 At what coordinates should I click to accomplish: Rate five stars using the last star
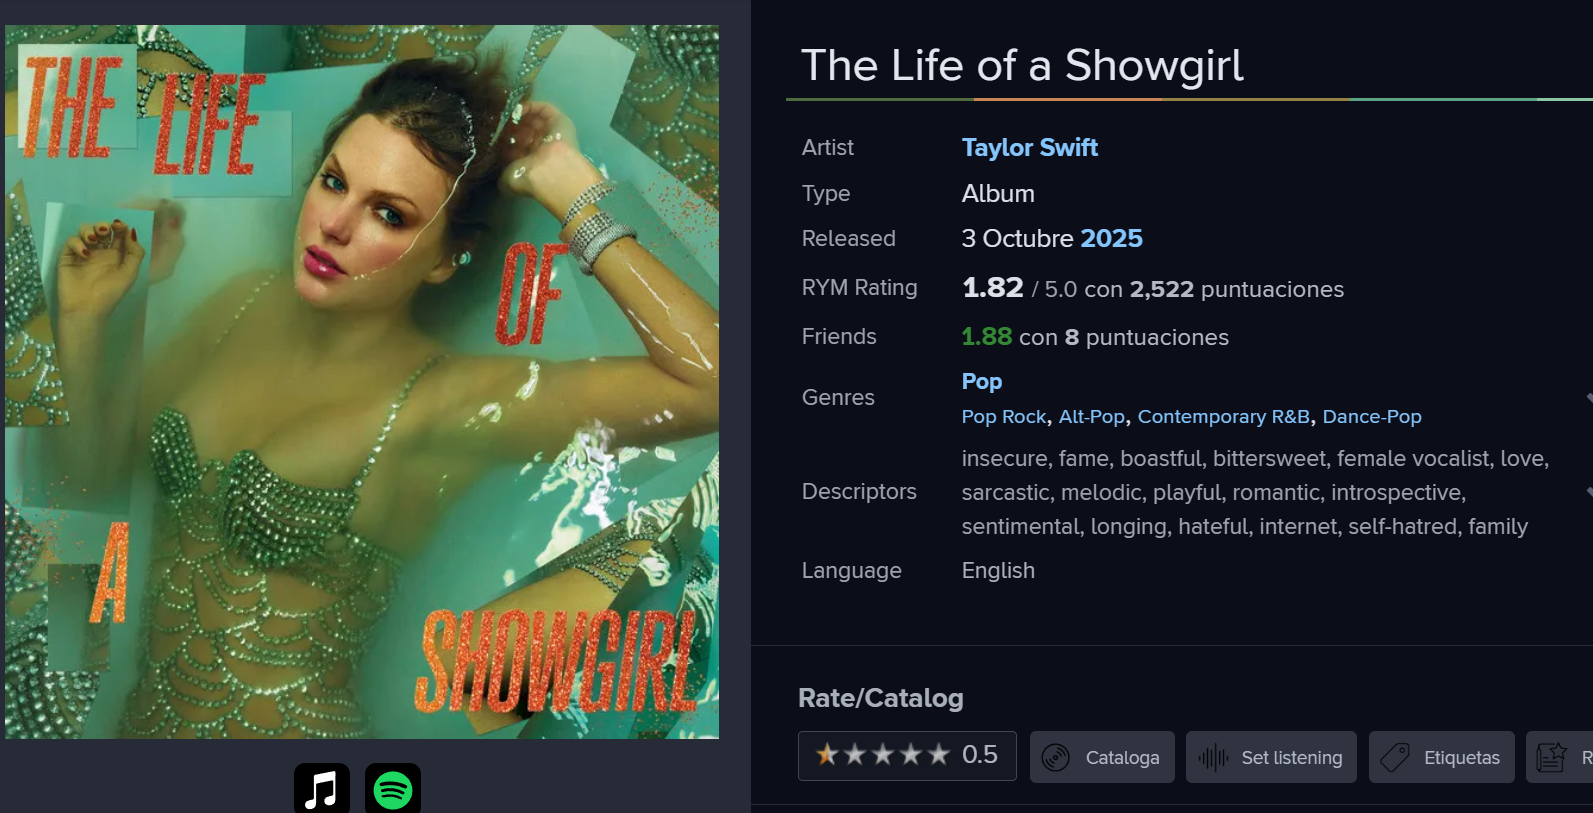tap(939, 755)
